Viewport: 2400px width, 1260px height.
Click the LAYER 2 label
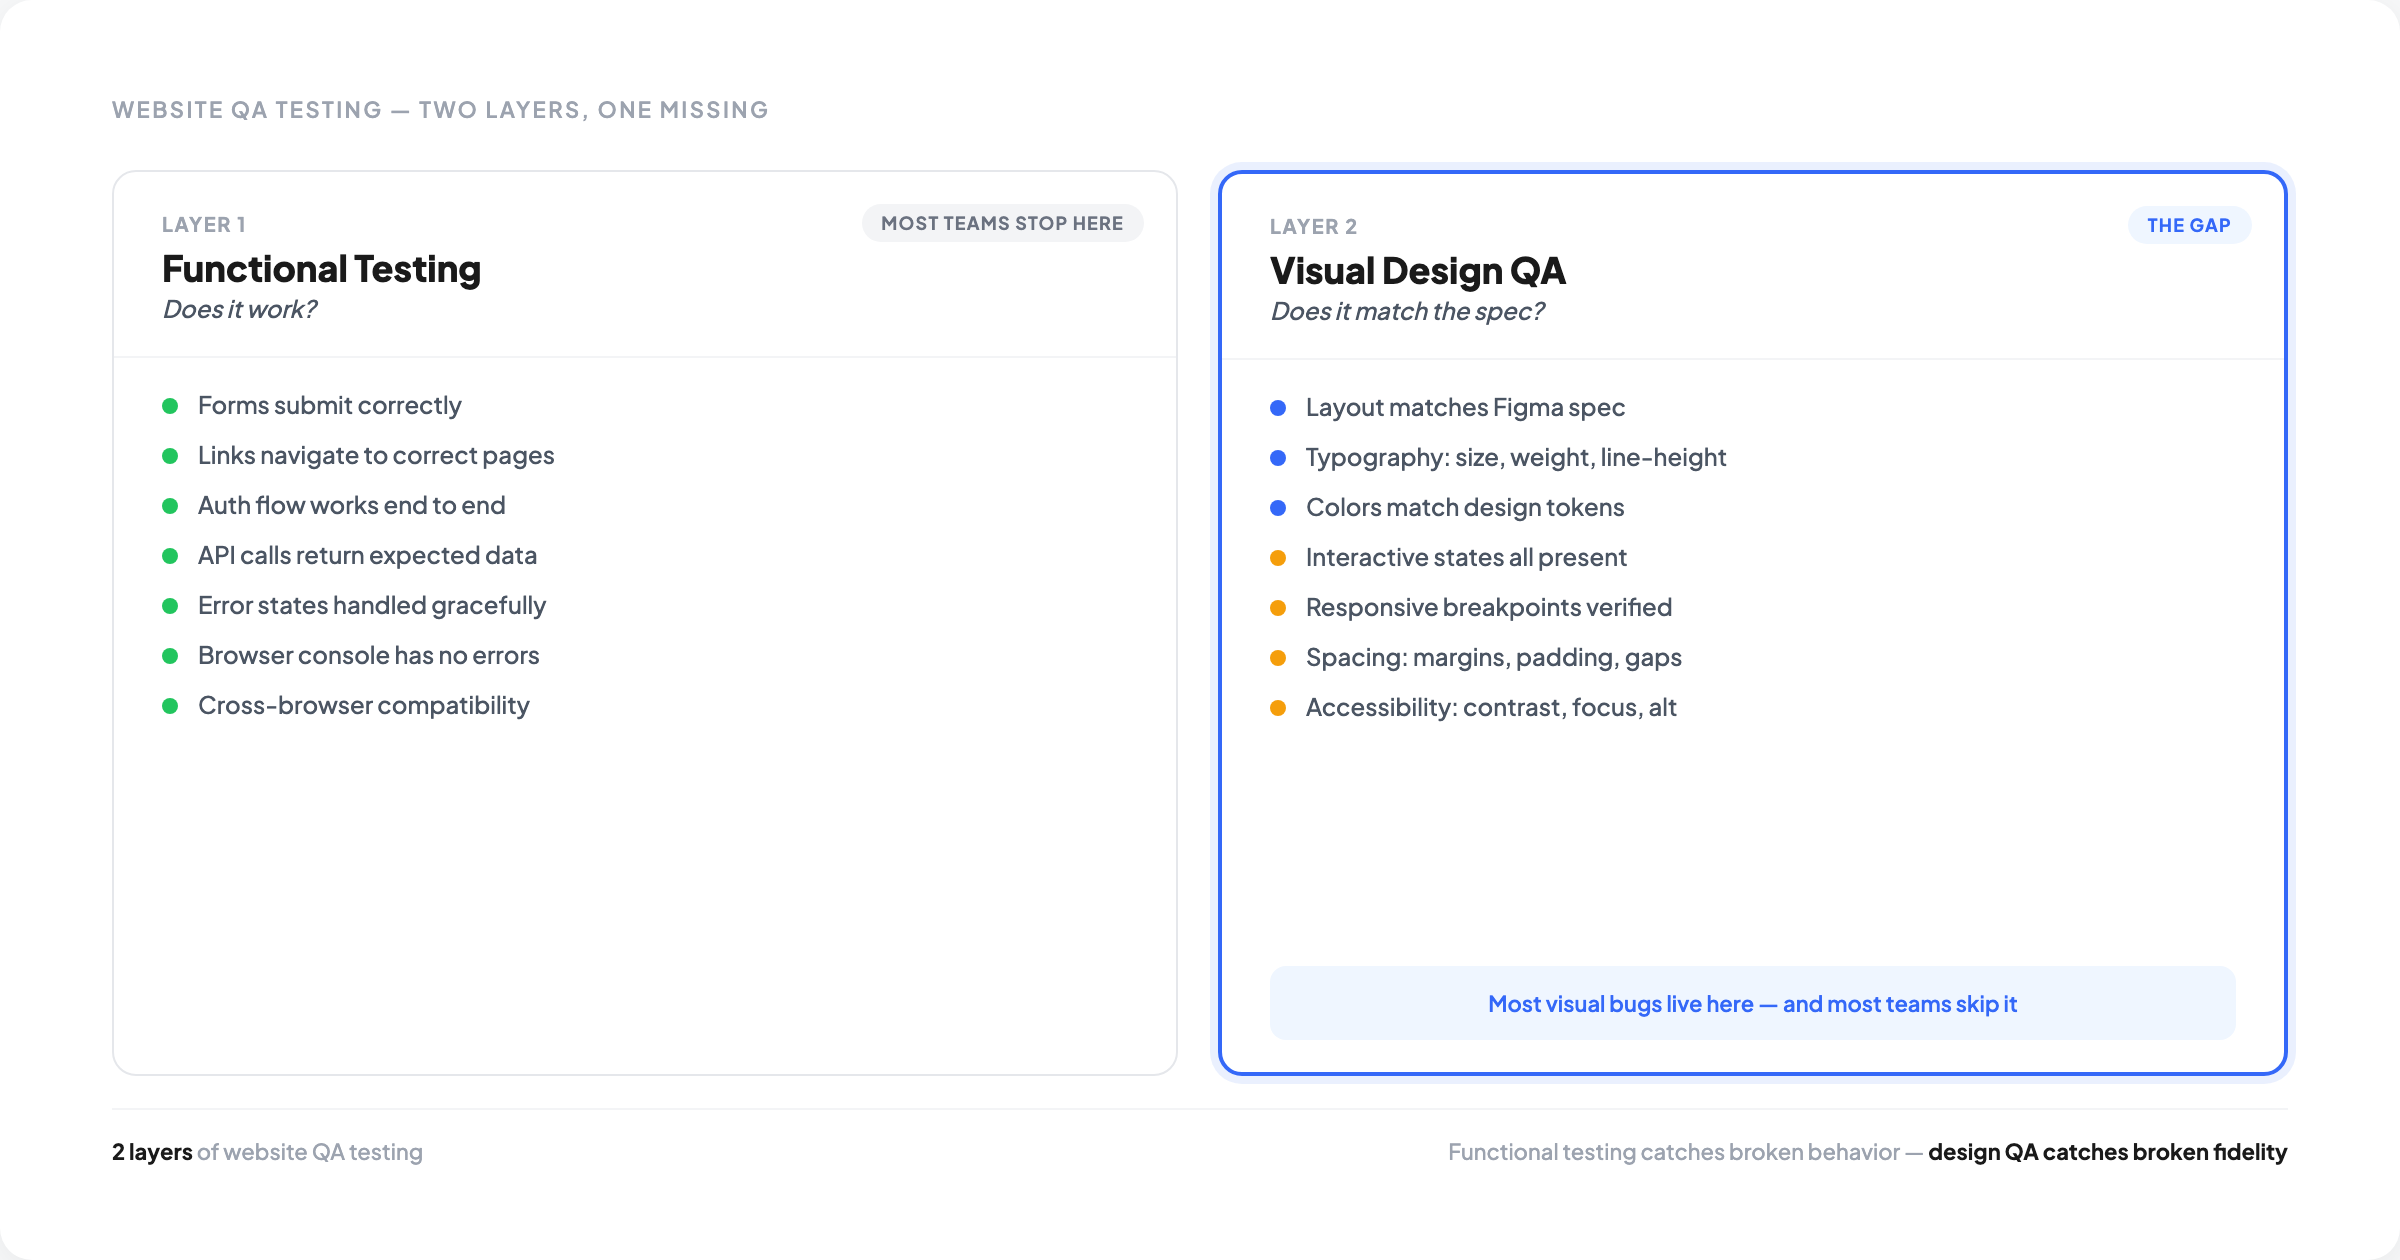pyautogui.click(x=1313, y=226)
